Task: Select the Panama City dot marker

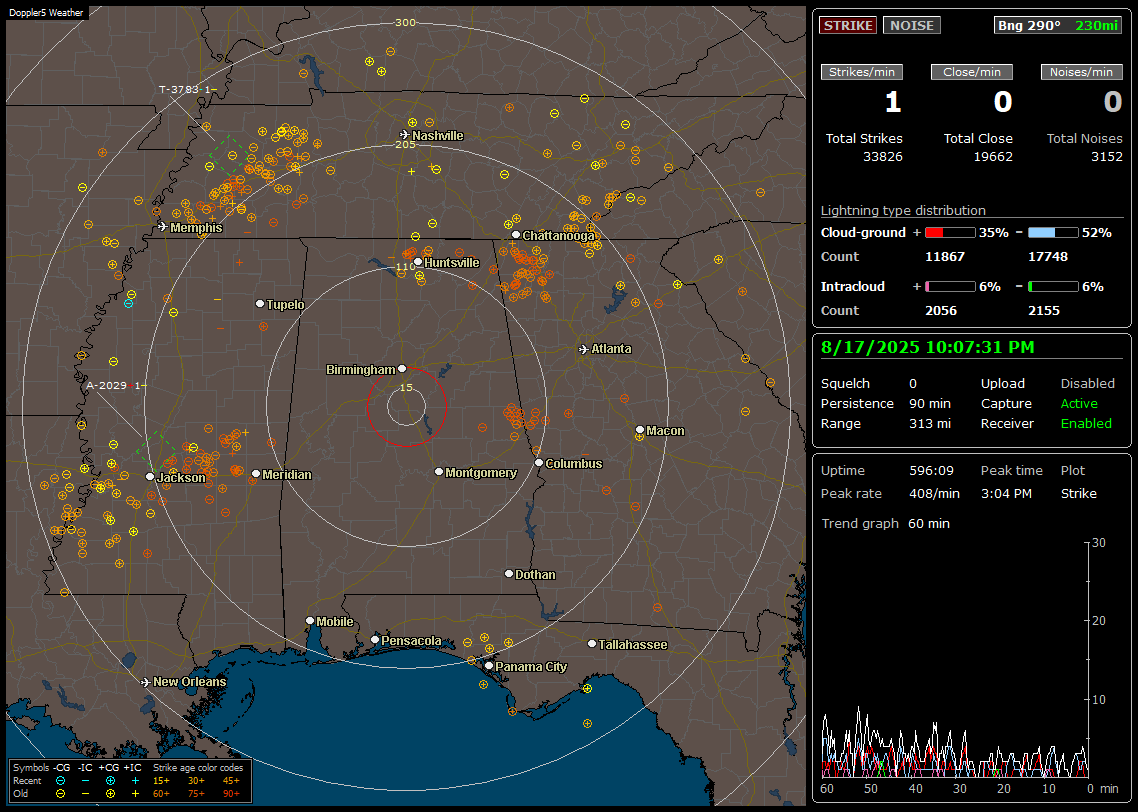Action: click(488, 665)
